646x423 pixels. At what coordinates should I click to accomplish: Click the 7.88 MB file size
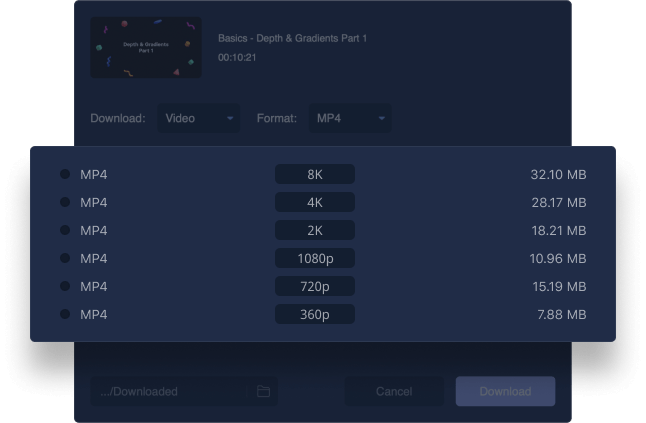[562, 315]
